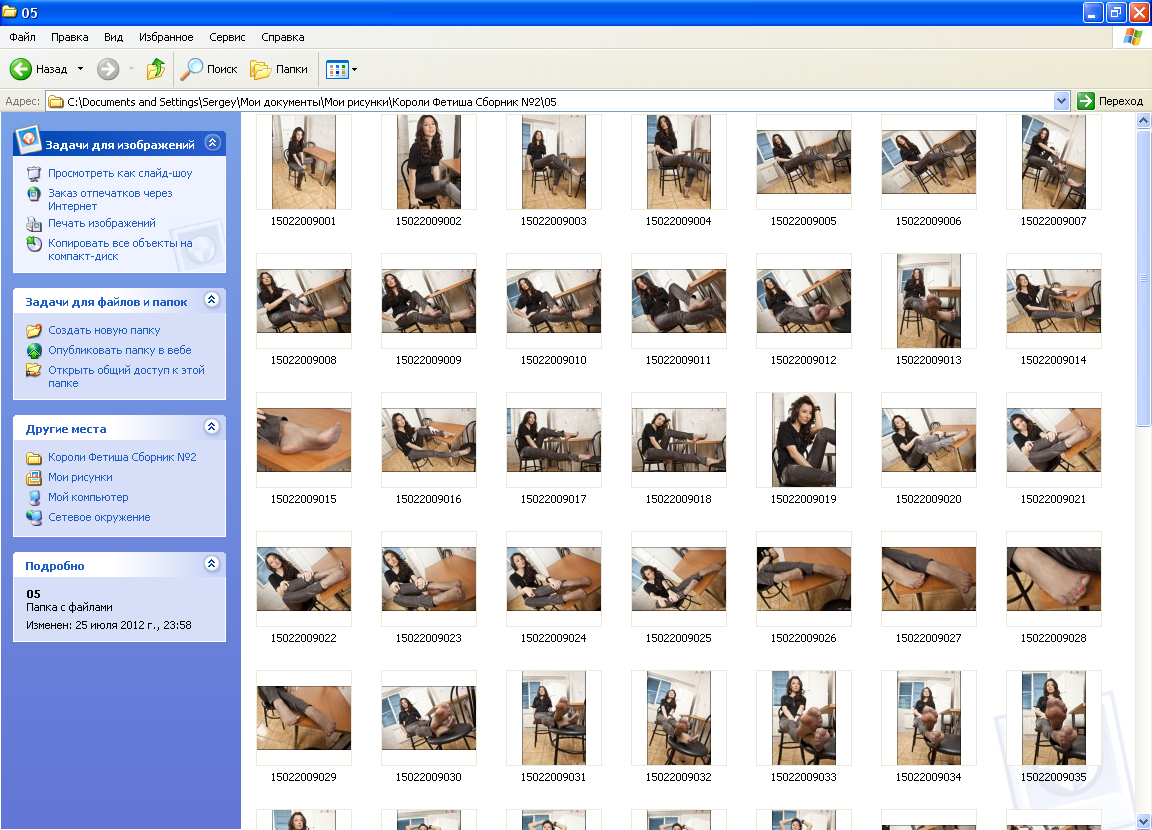Click the slideshow icon beside Просмотреть как слайд-шоу
The image size is (1152, 830).
34,173
